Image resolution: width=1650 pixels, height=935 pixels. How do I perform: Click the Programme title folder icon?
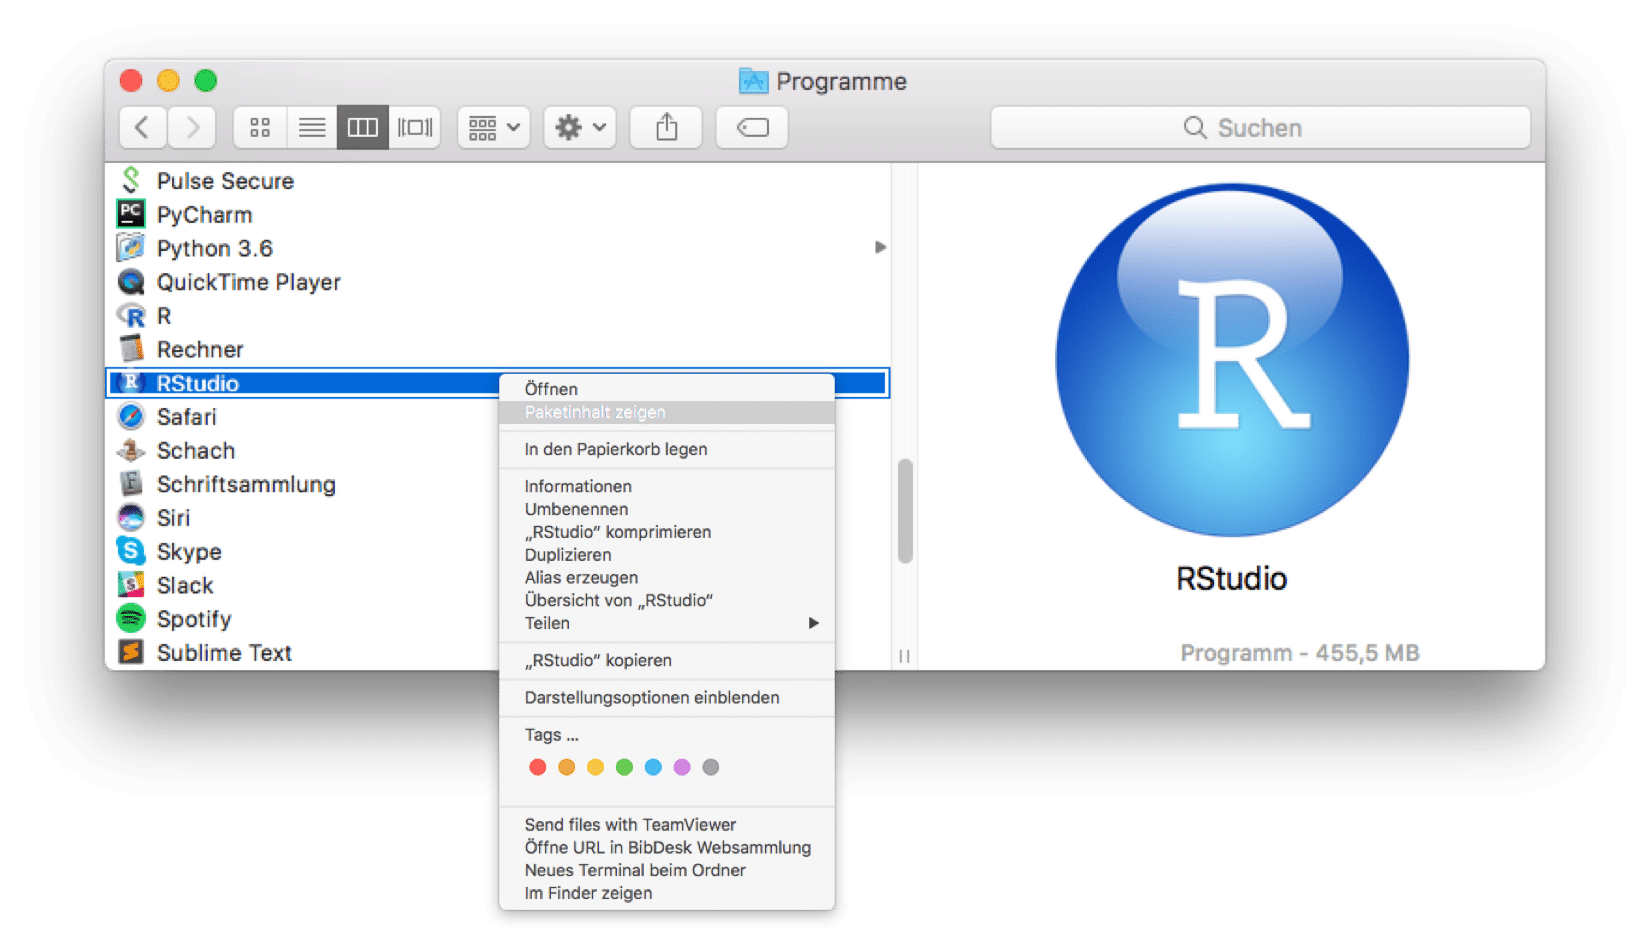[x=753, y=81]
